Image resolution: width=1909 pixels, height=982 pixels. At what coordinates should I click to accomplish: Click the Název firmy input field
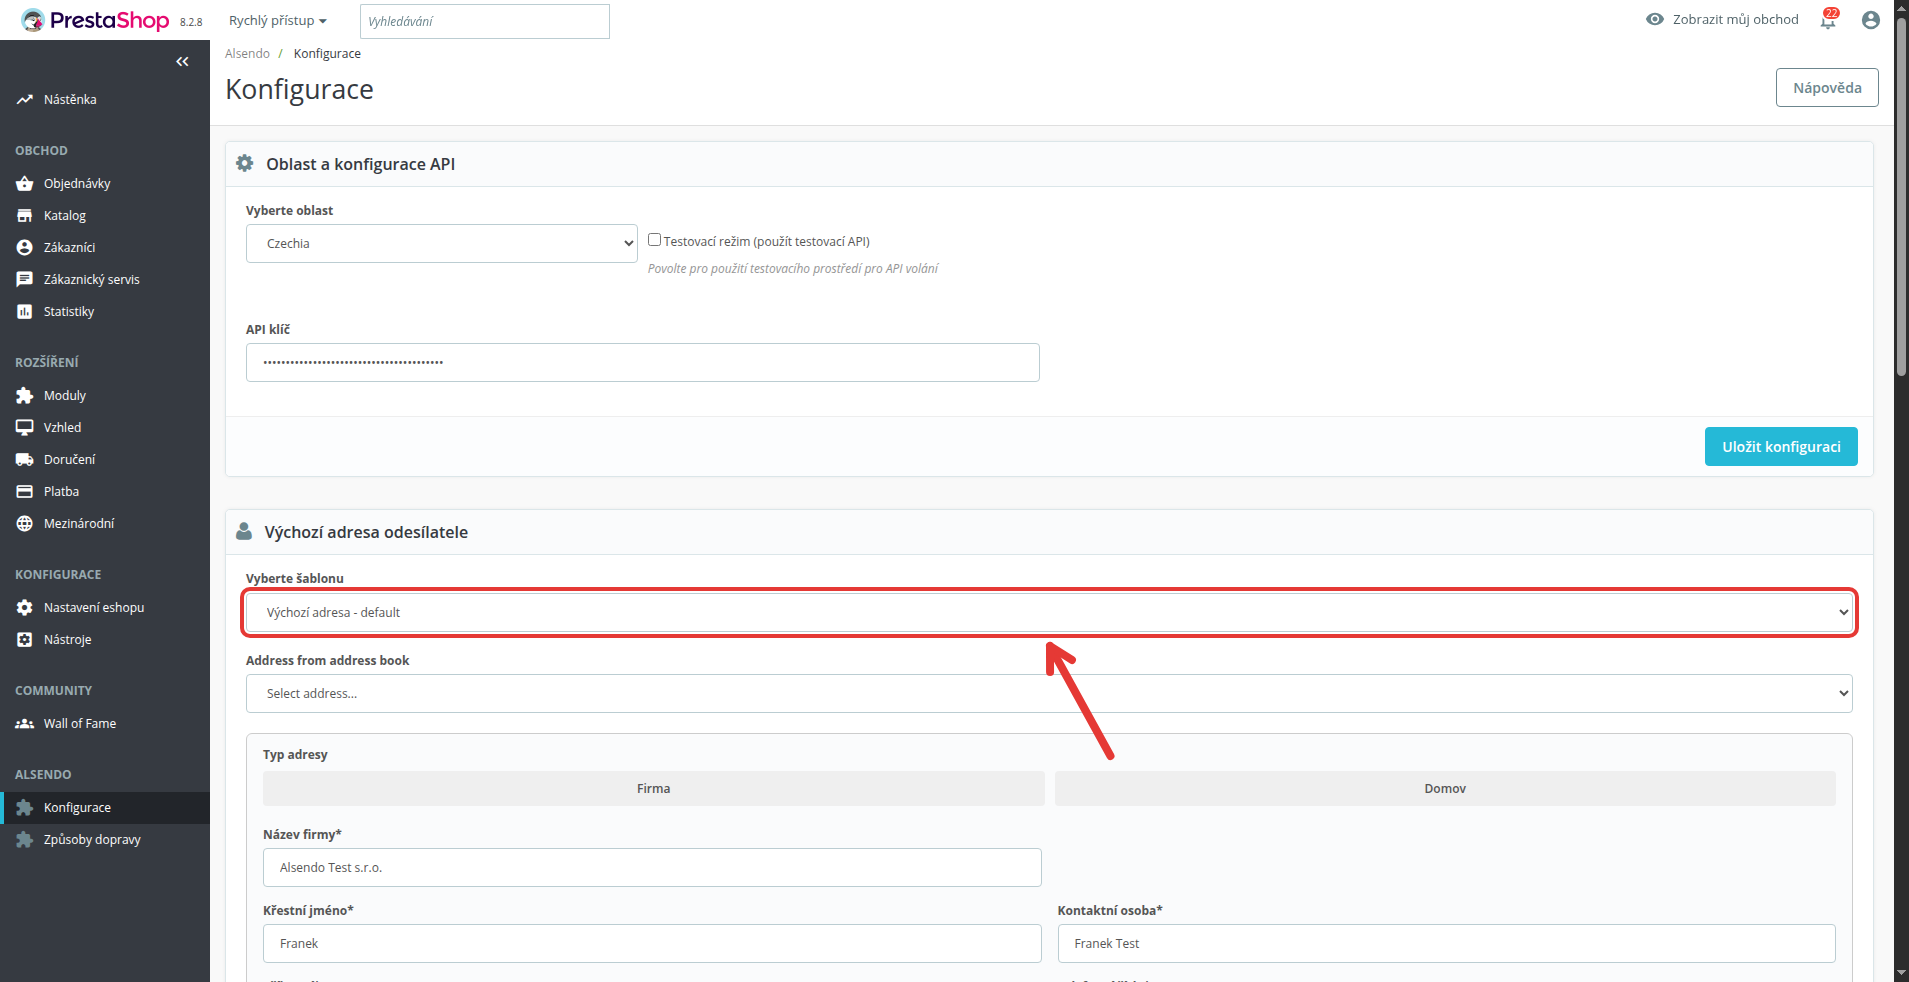[x=652, y=868]
